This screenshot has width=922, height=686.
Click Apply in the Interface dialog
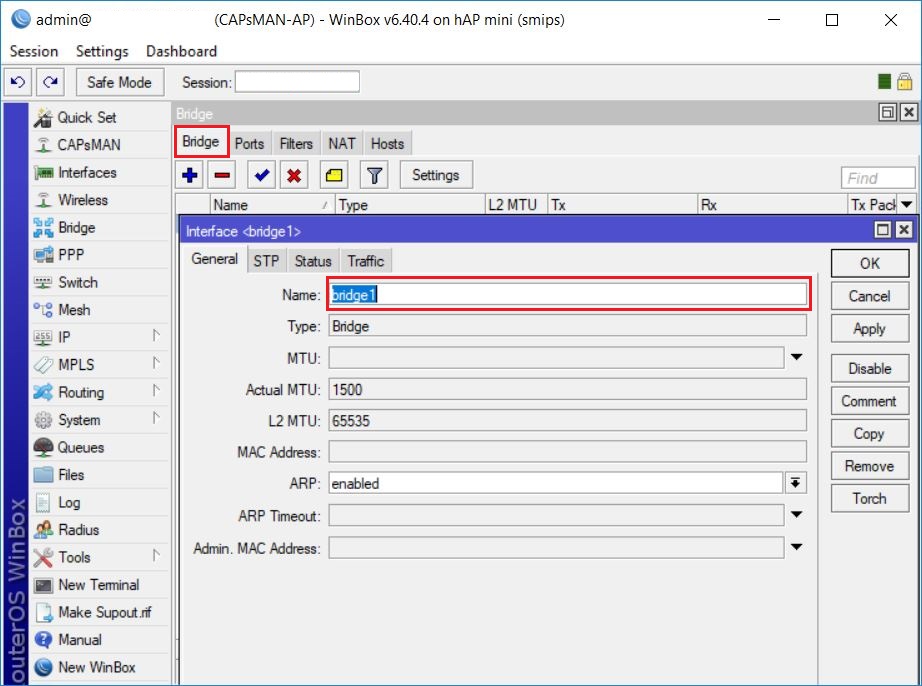[870, 329]
